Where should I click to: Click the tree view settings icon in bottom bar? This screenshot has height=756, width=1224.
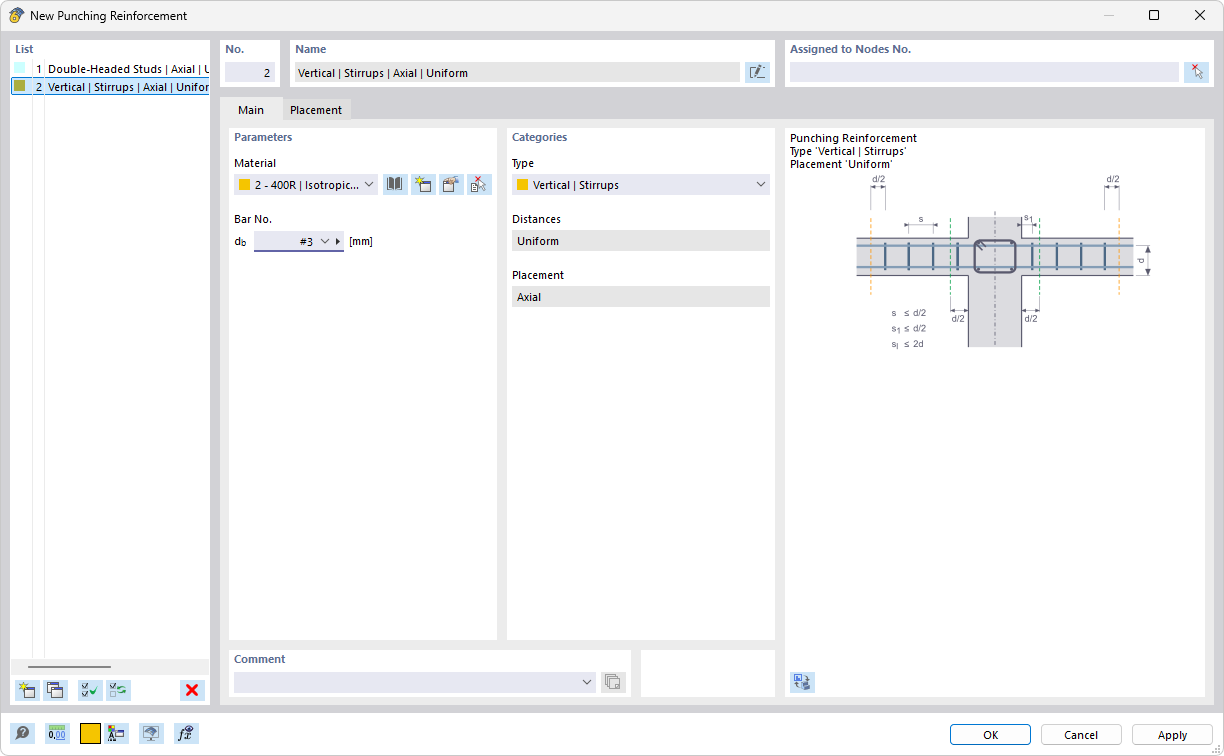coord(116,734)
